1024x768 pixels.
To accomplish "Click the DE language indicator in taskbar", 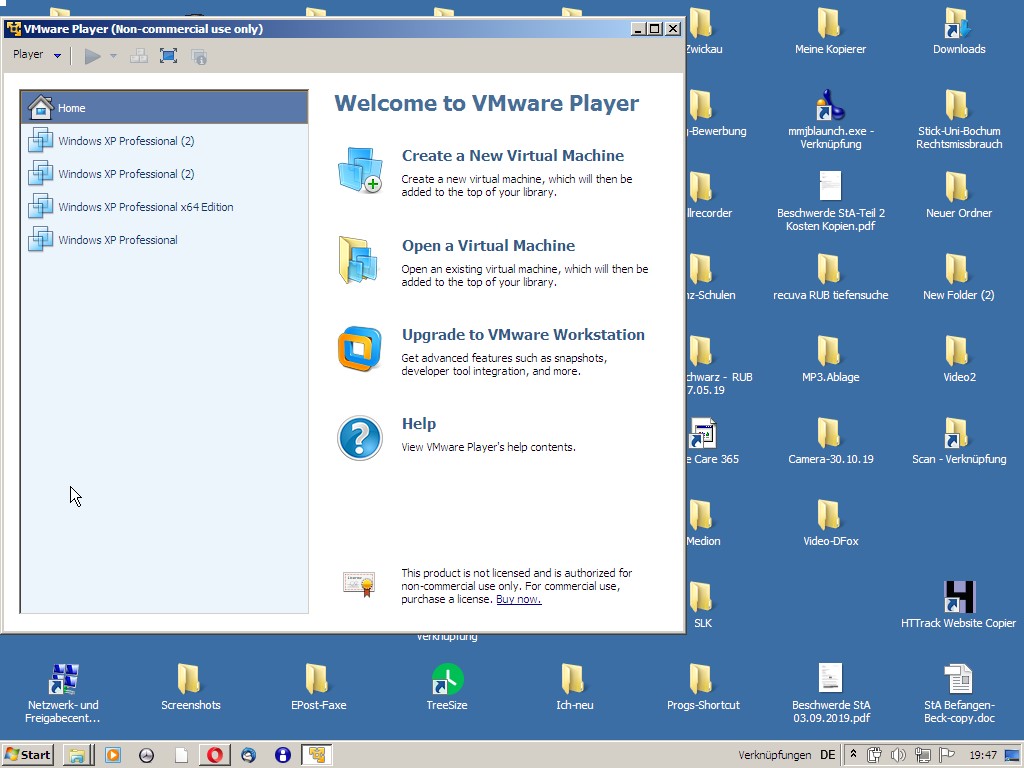I will coord(827,755).
